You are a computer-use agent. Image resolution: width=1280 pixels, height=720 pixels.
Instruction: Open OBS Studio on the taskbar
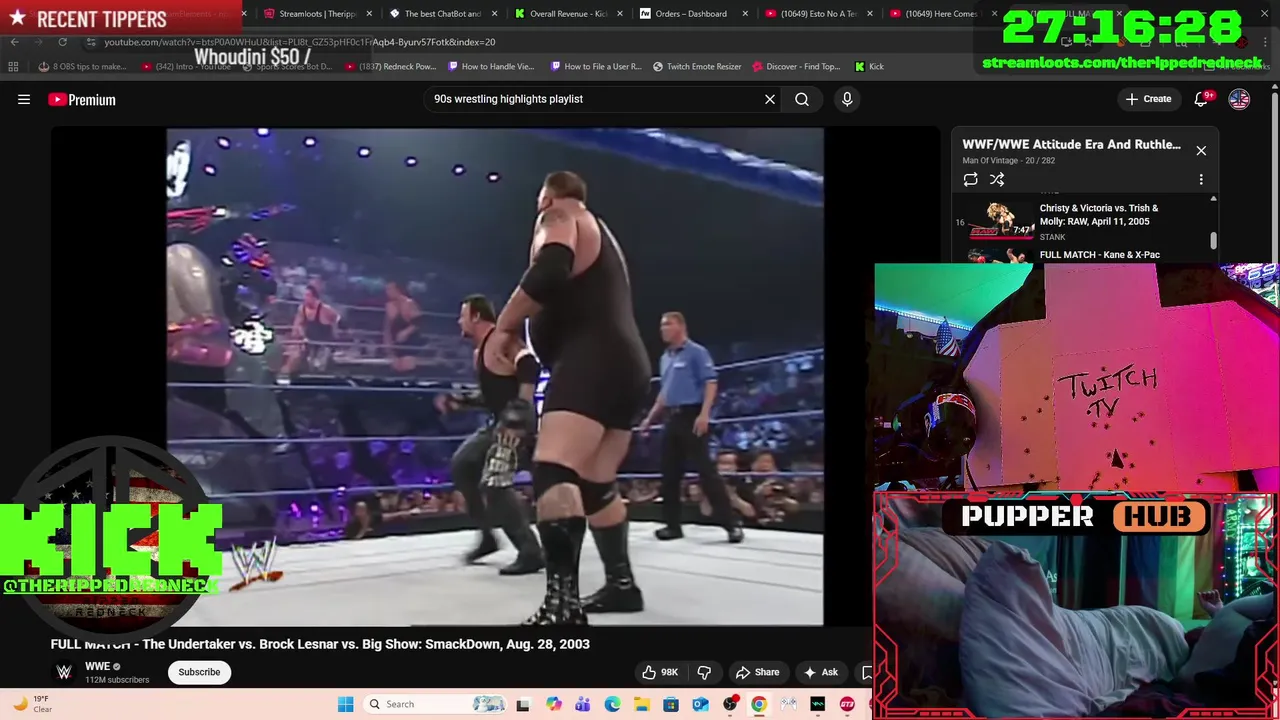click(x=730, y=704)
